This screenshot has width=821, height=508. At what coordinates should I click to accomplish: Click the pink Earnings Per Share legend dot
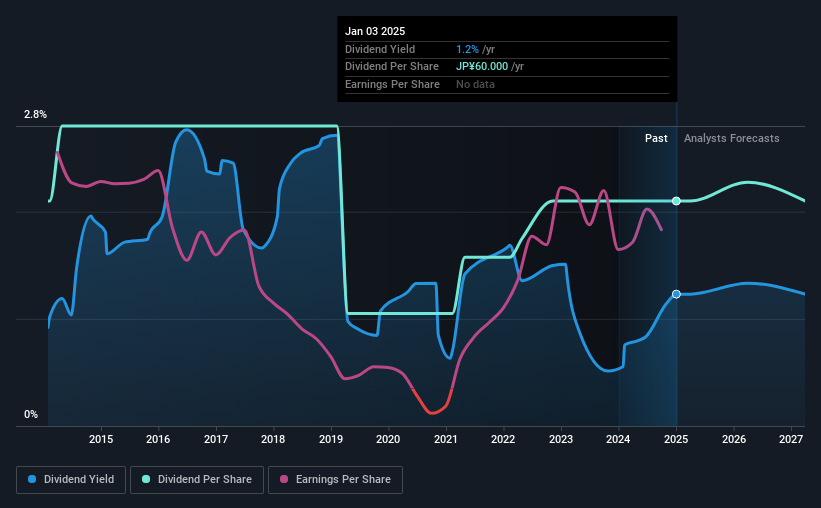pos(284,479)
